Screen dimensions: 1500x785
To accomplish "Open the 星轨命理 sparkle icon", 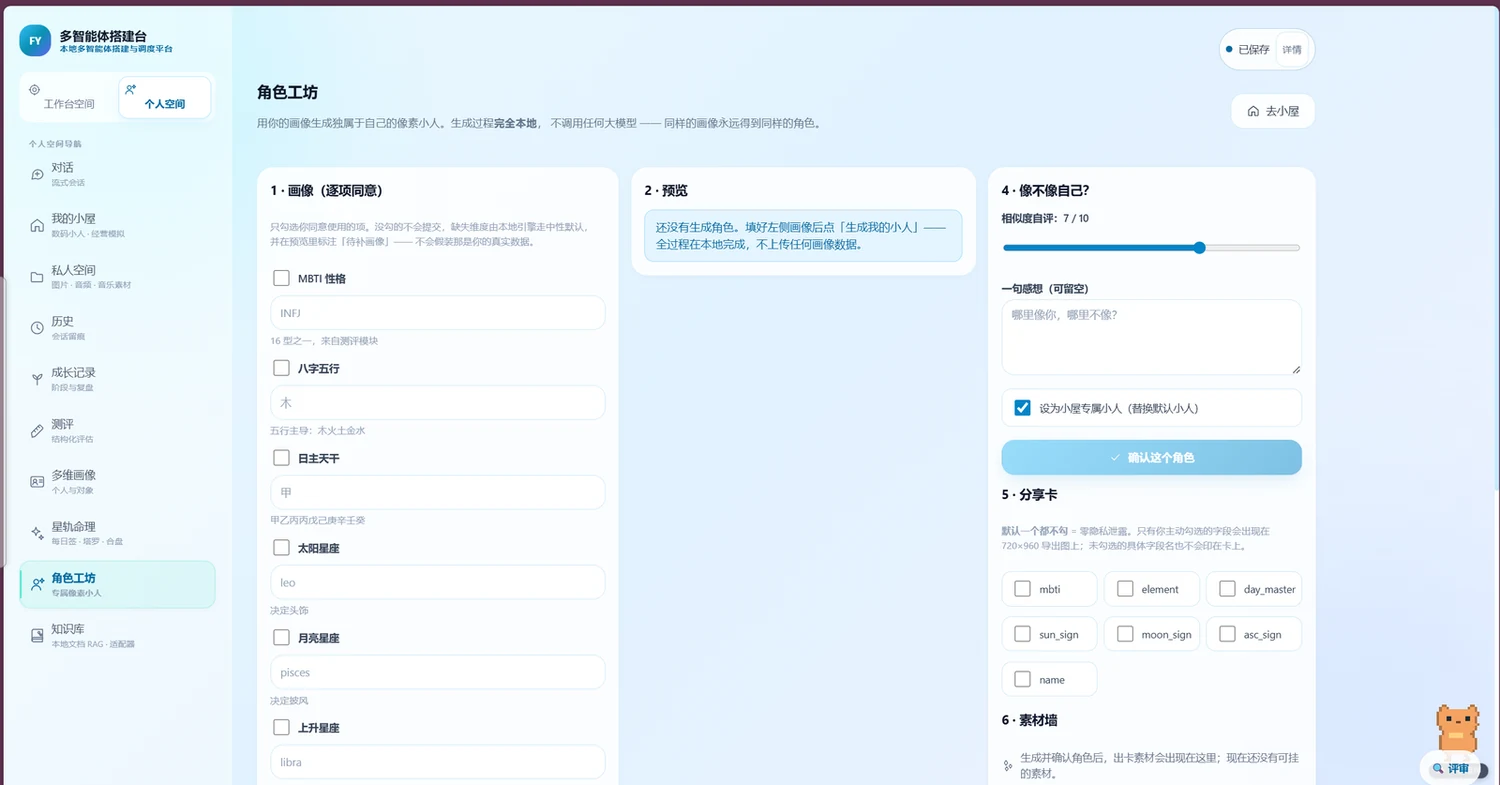I will click(x=37, y=533).
